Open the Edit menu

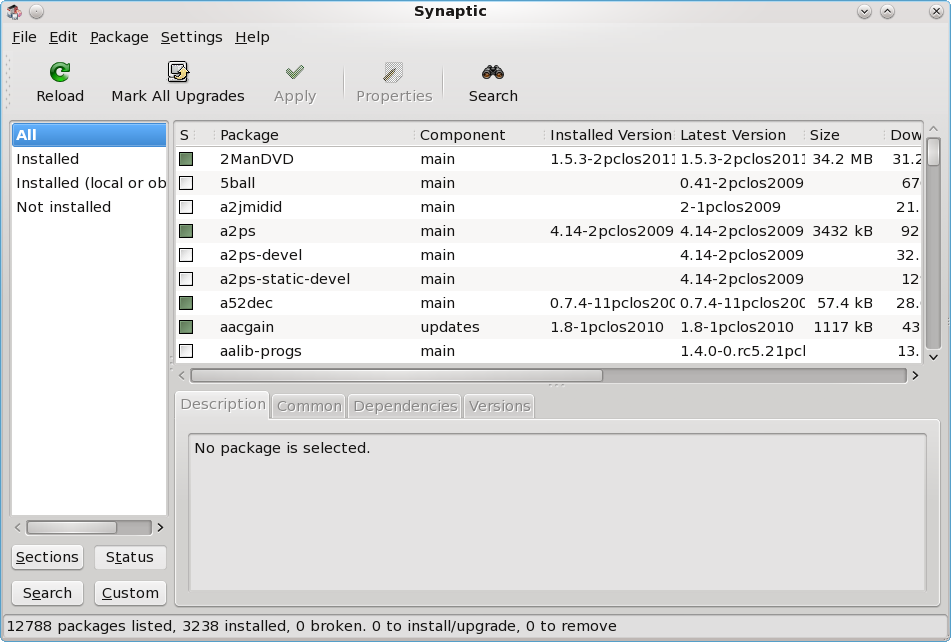[63, 37]
